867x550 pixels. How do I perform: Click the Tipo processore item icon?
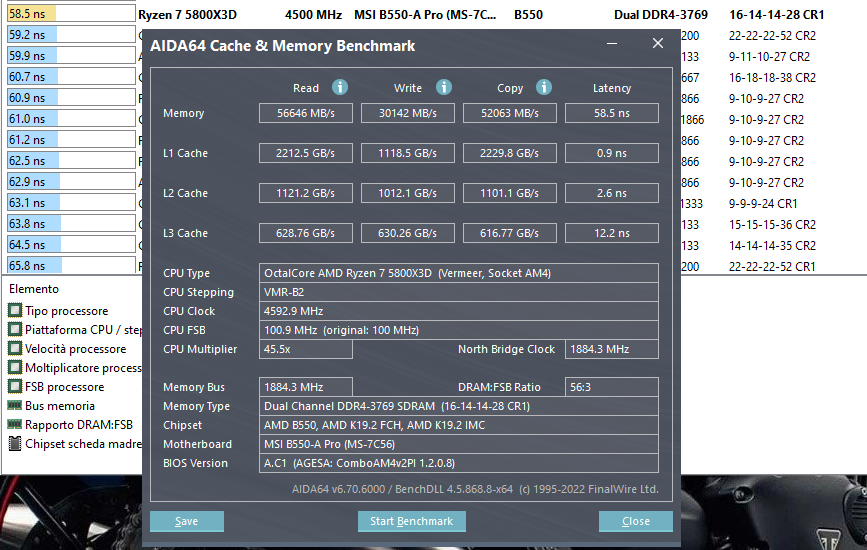click(x=15, y=310)
